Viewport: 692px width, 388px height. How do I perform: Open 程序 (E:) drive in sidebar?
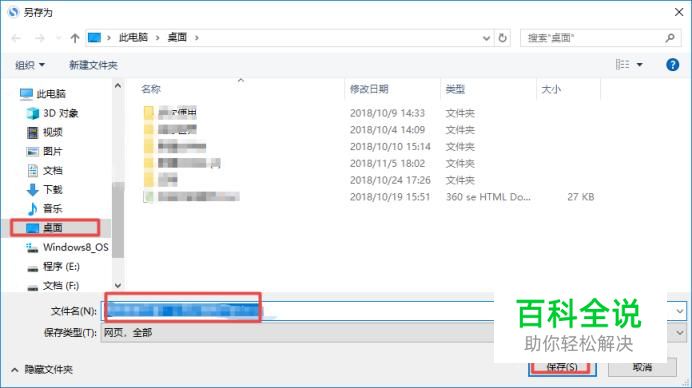coord(53,267)
